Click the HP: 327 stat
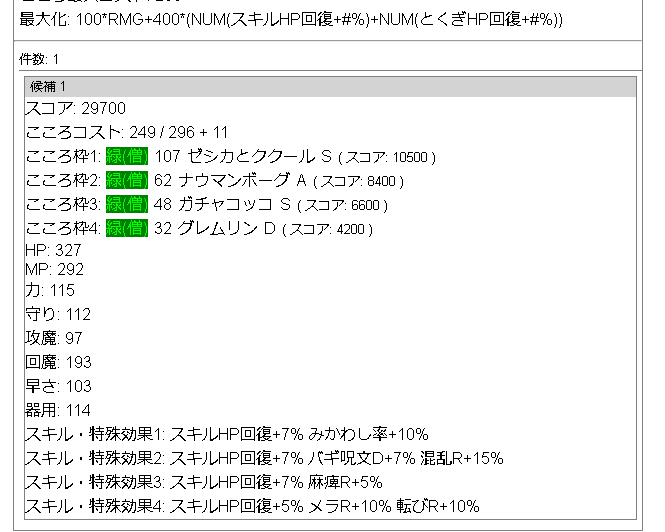 click(53, 250)
